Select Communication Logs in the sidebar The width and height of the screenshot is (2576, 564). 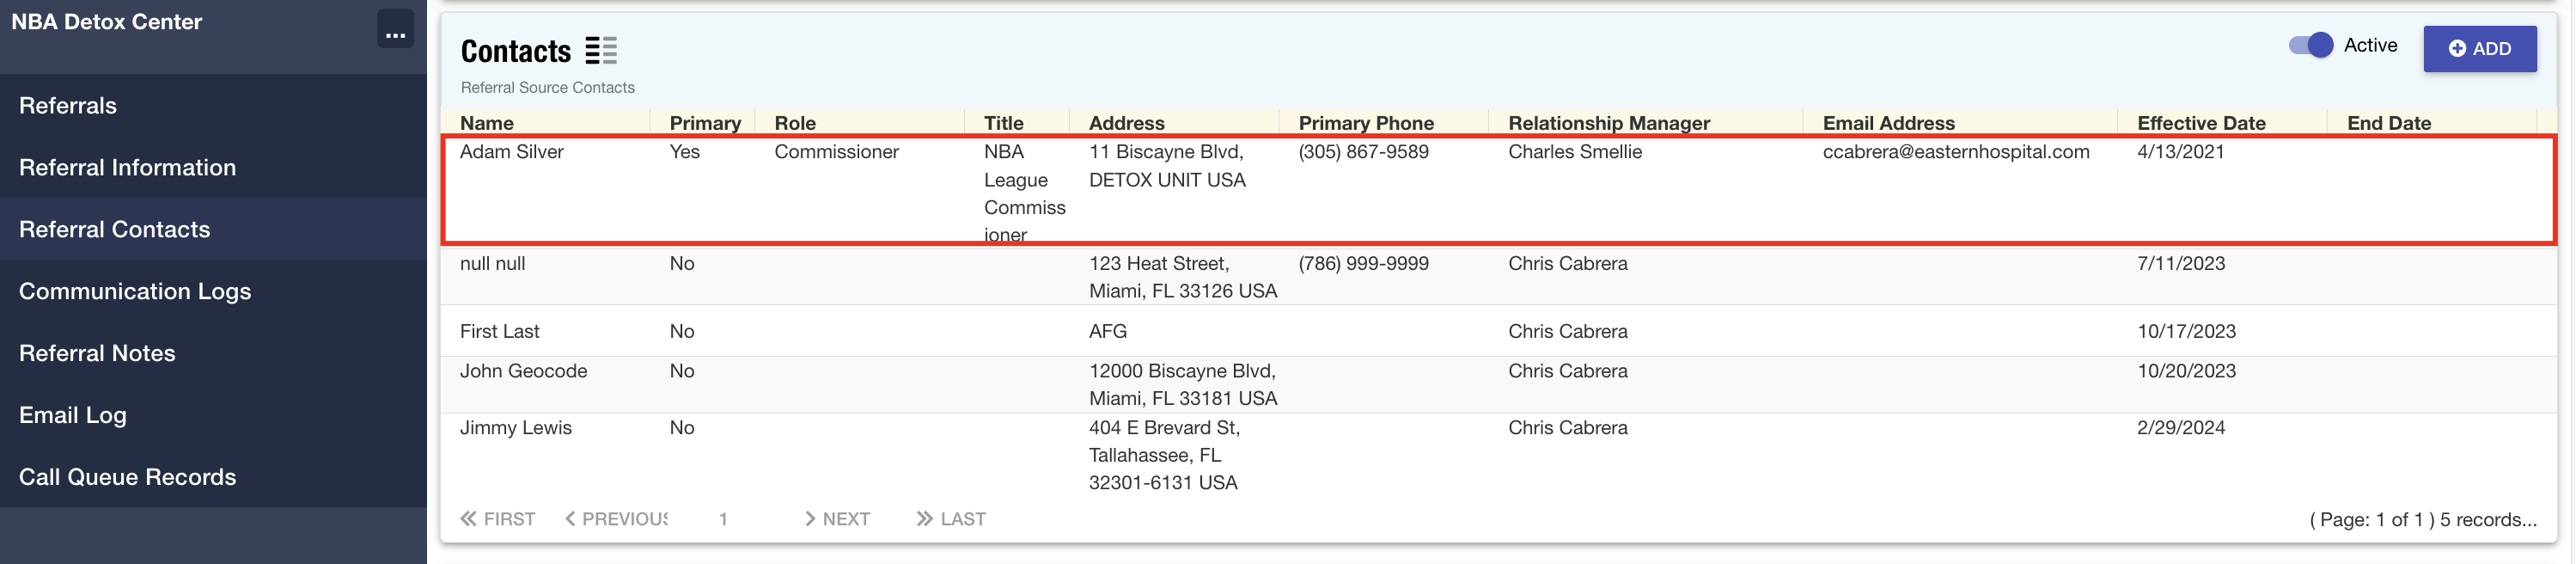point(135,292)
